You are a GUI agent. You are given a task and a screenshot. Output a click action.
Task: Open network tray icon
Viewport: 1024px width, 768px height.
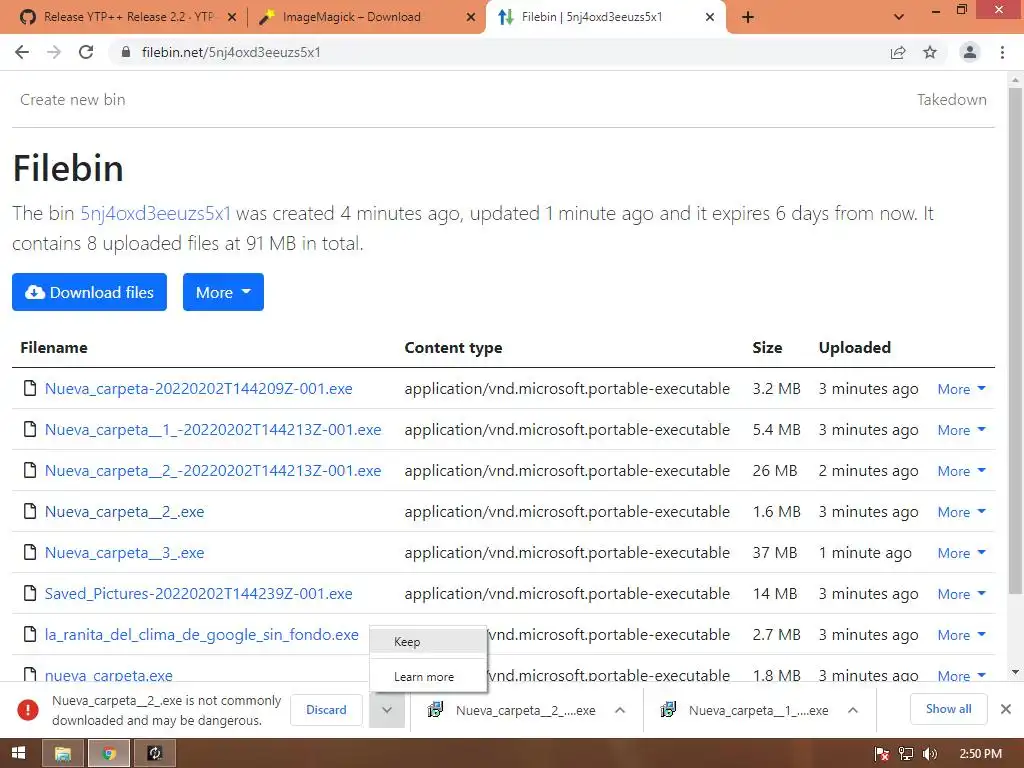(906, 754)
